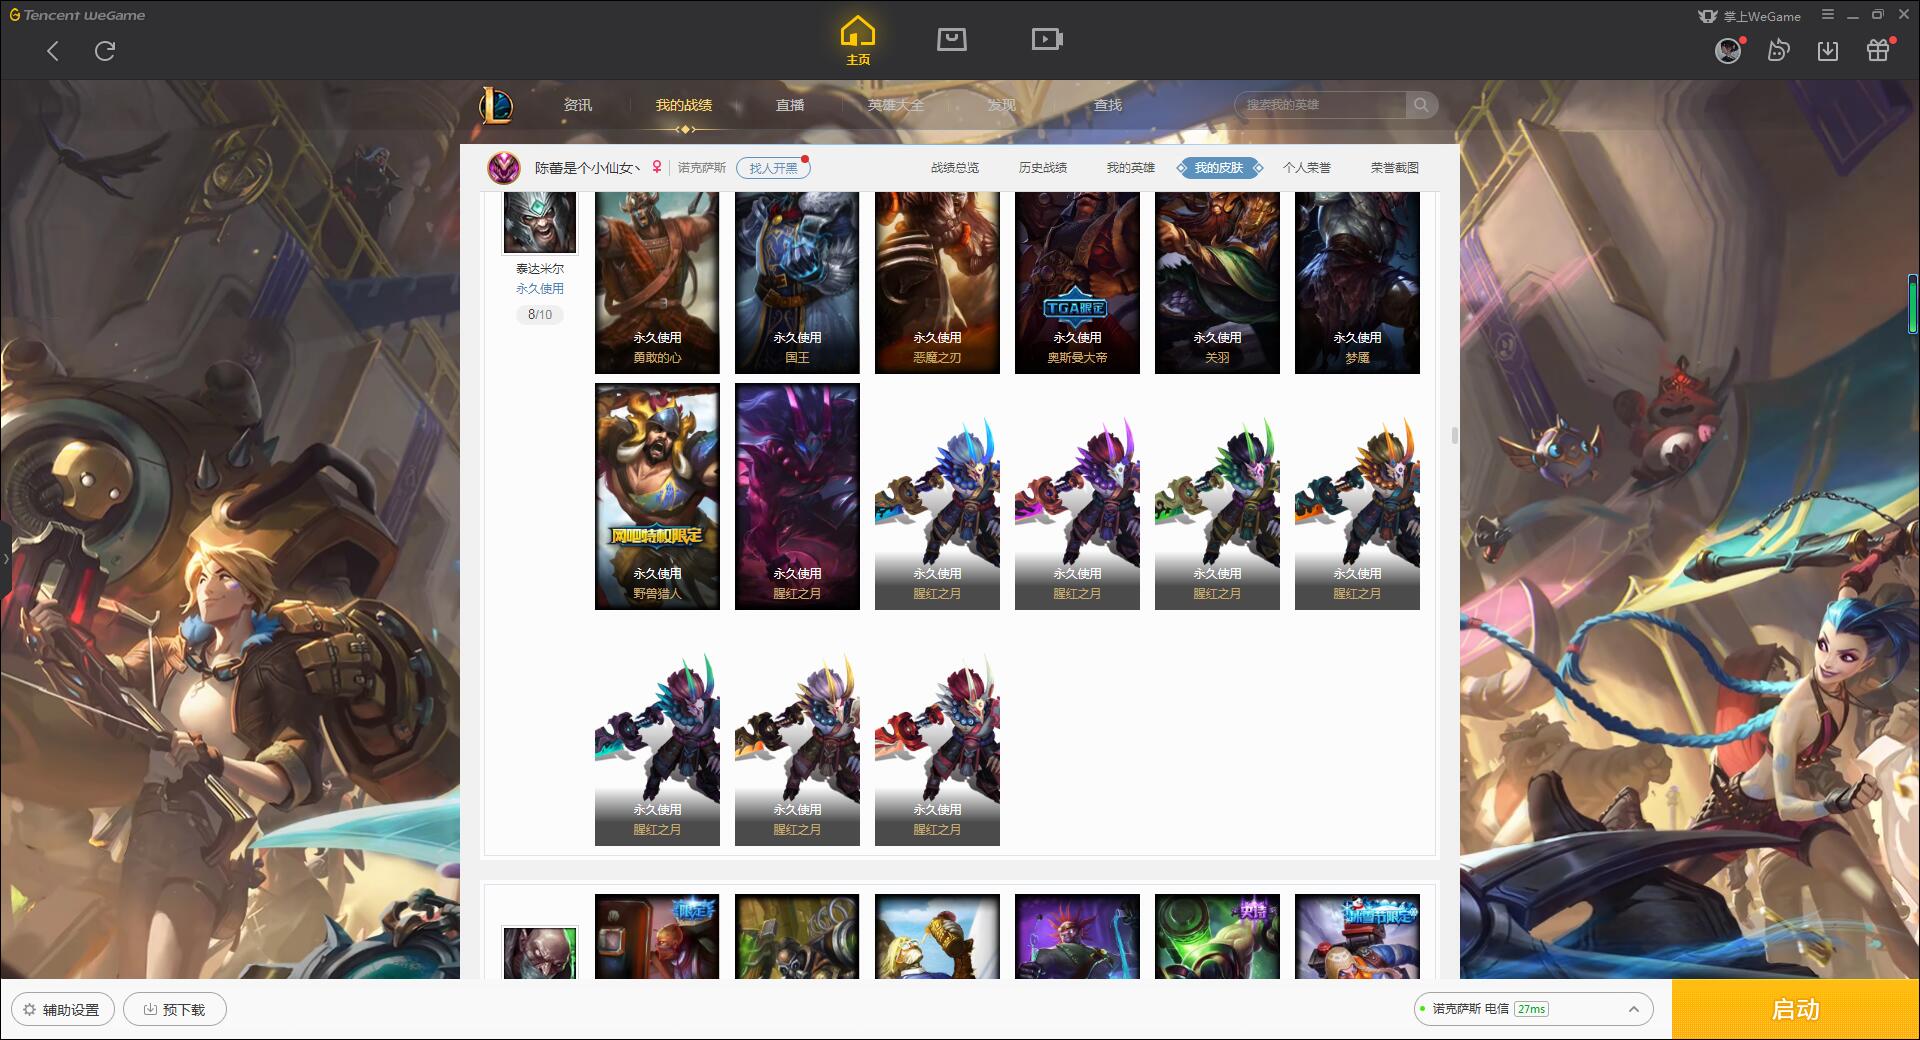Switch to the 资讯 tab
The image size is (1920, 1040).
577,105
